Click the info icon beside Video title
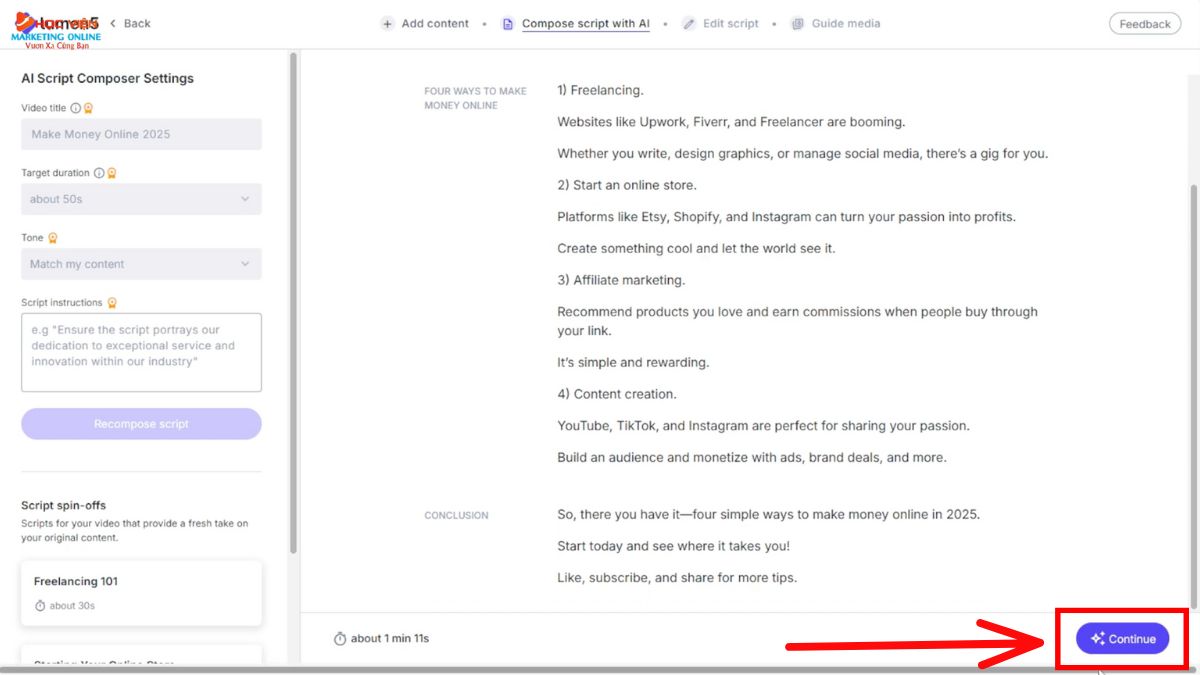 [x=76, y=108]
